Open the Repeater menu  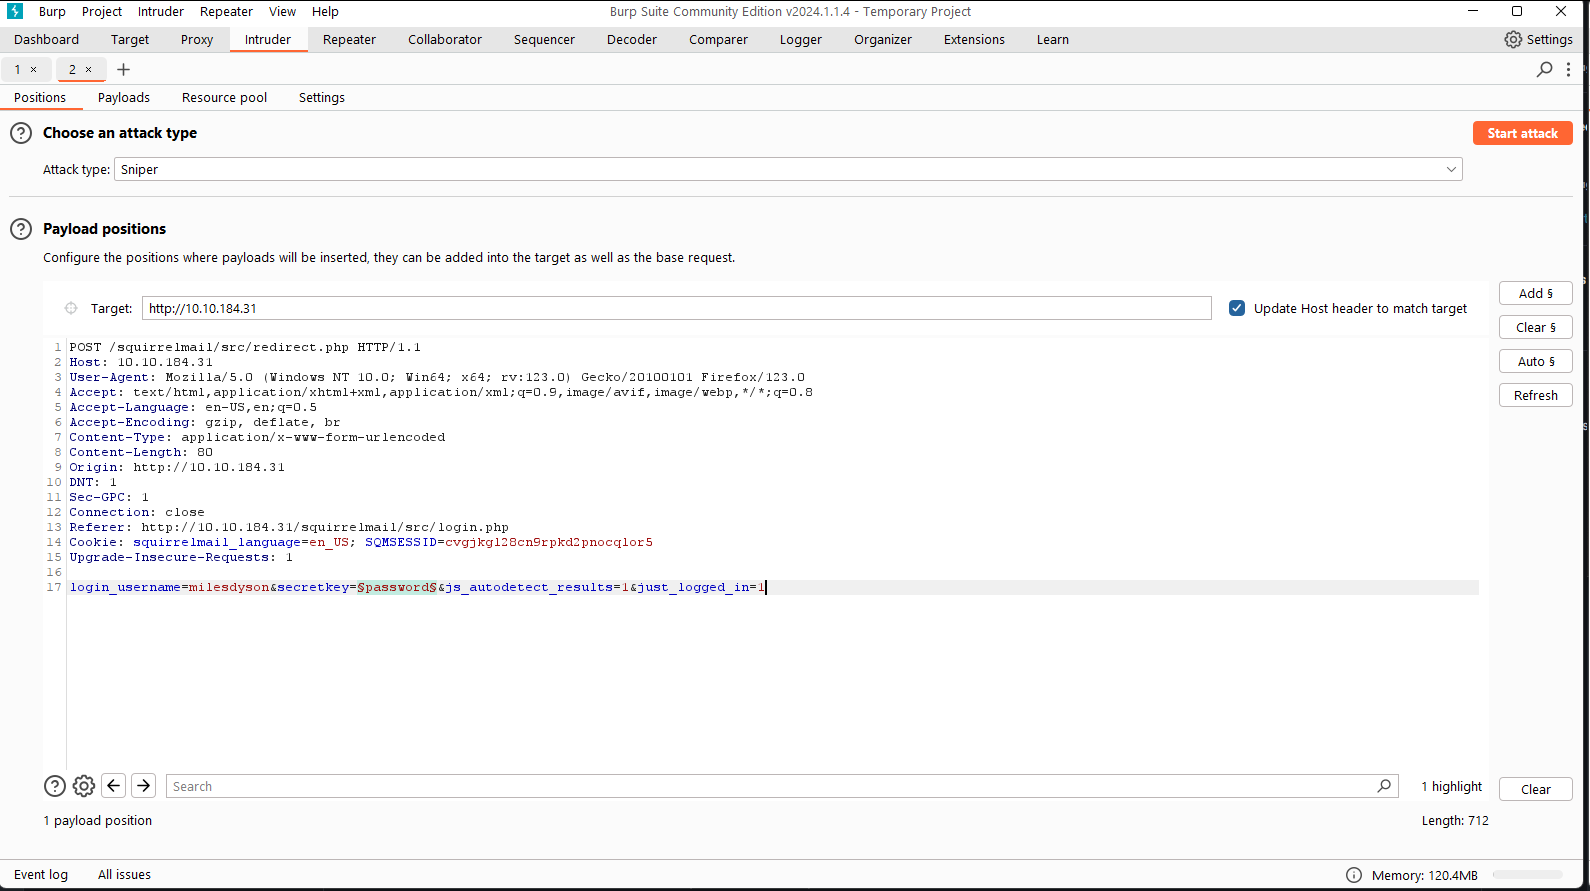coord(226,11)
